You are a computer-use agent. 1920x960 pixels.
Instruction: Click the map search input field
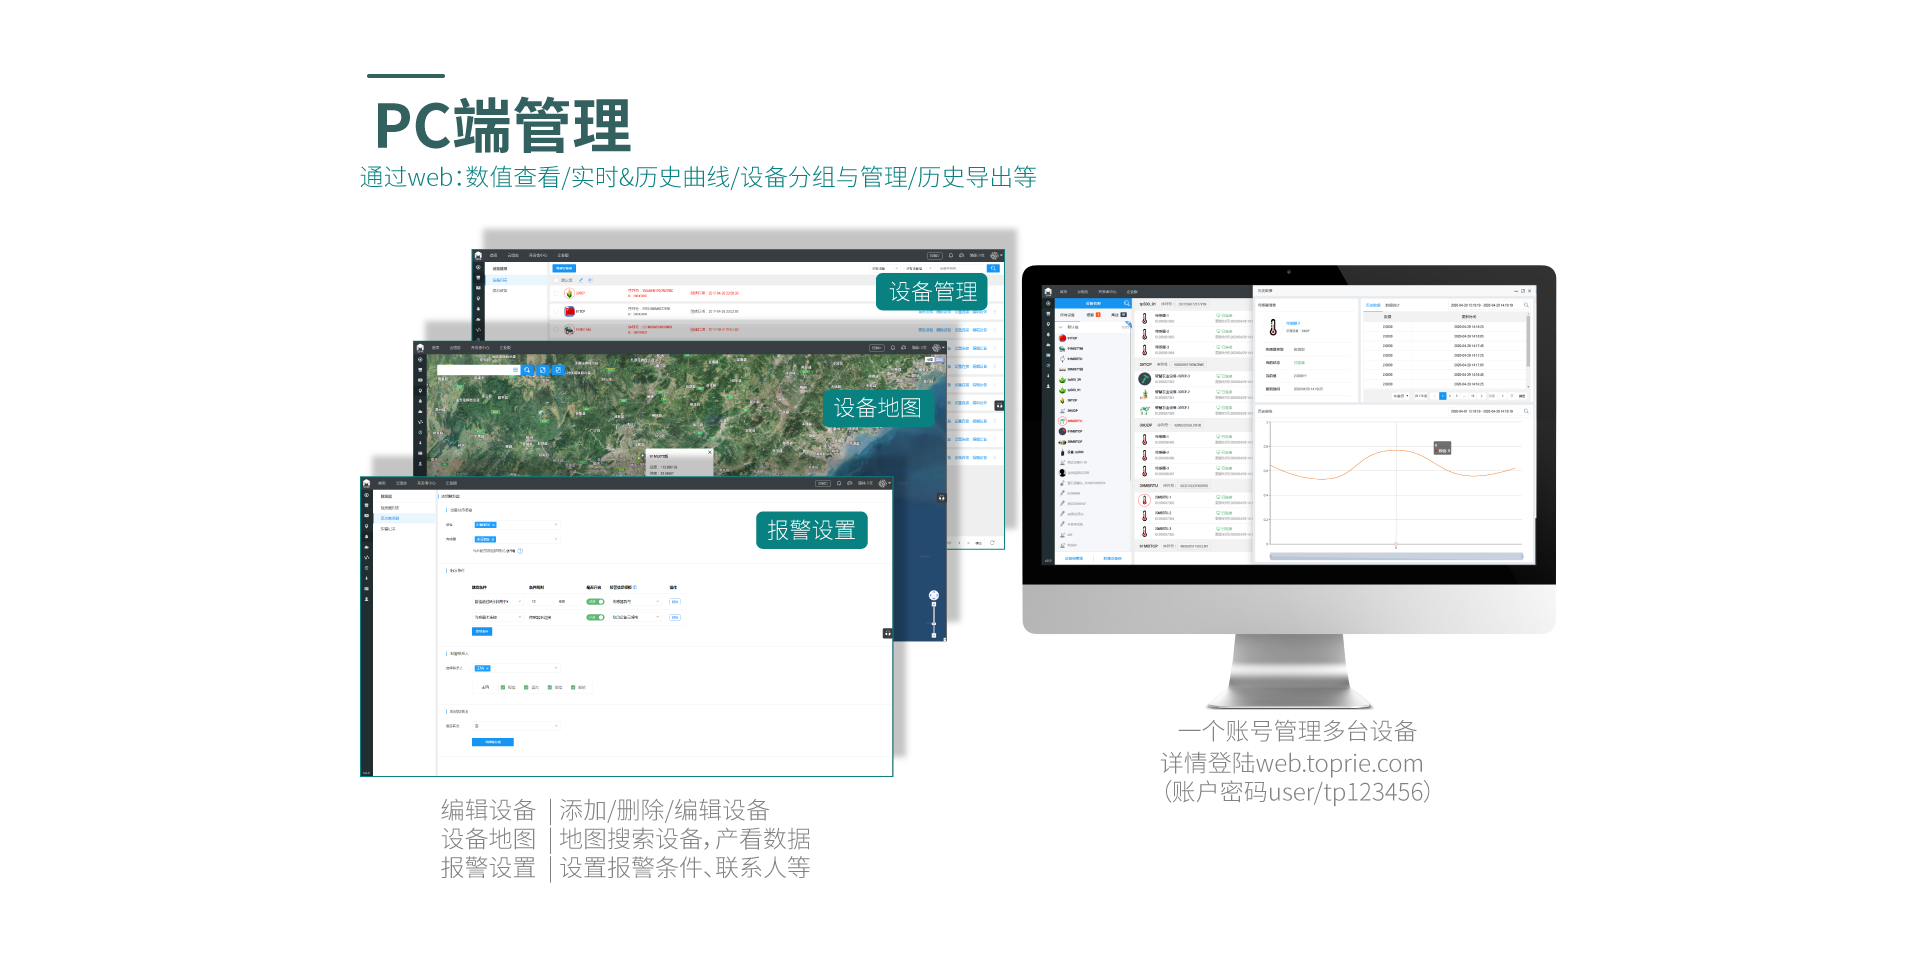476,370
